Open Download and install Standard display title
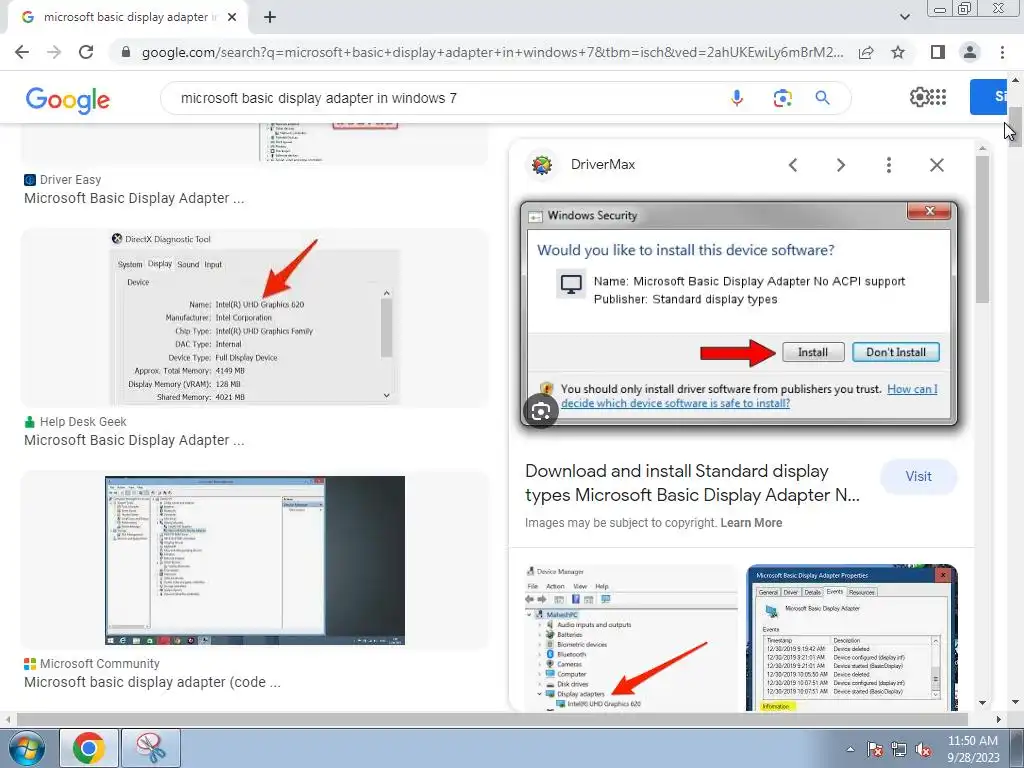The image size is (1024, 768). point(692,483)
